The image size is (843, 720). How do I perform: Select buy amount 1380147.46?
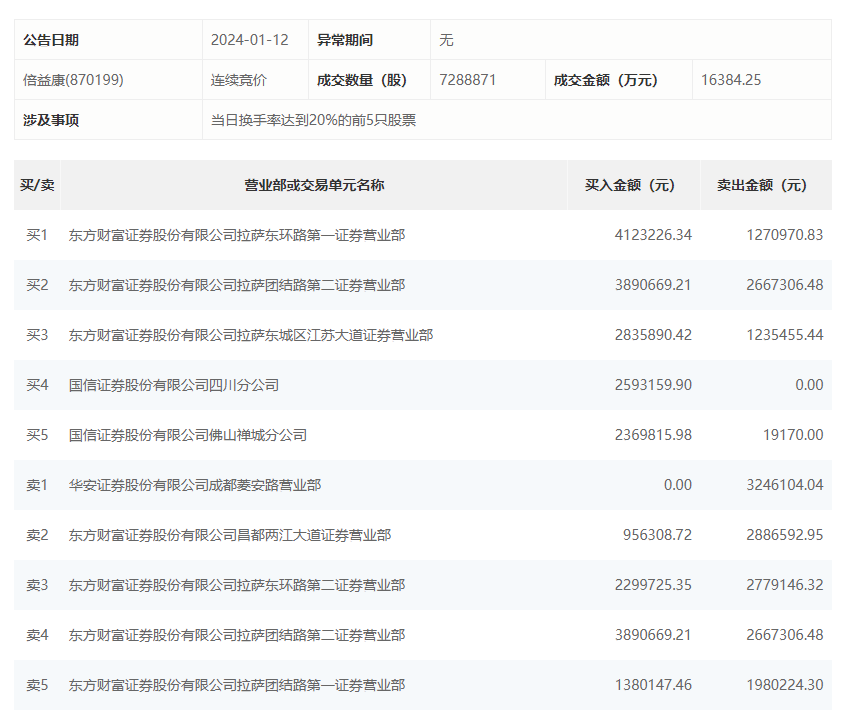tap(653, 685)
